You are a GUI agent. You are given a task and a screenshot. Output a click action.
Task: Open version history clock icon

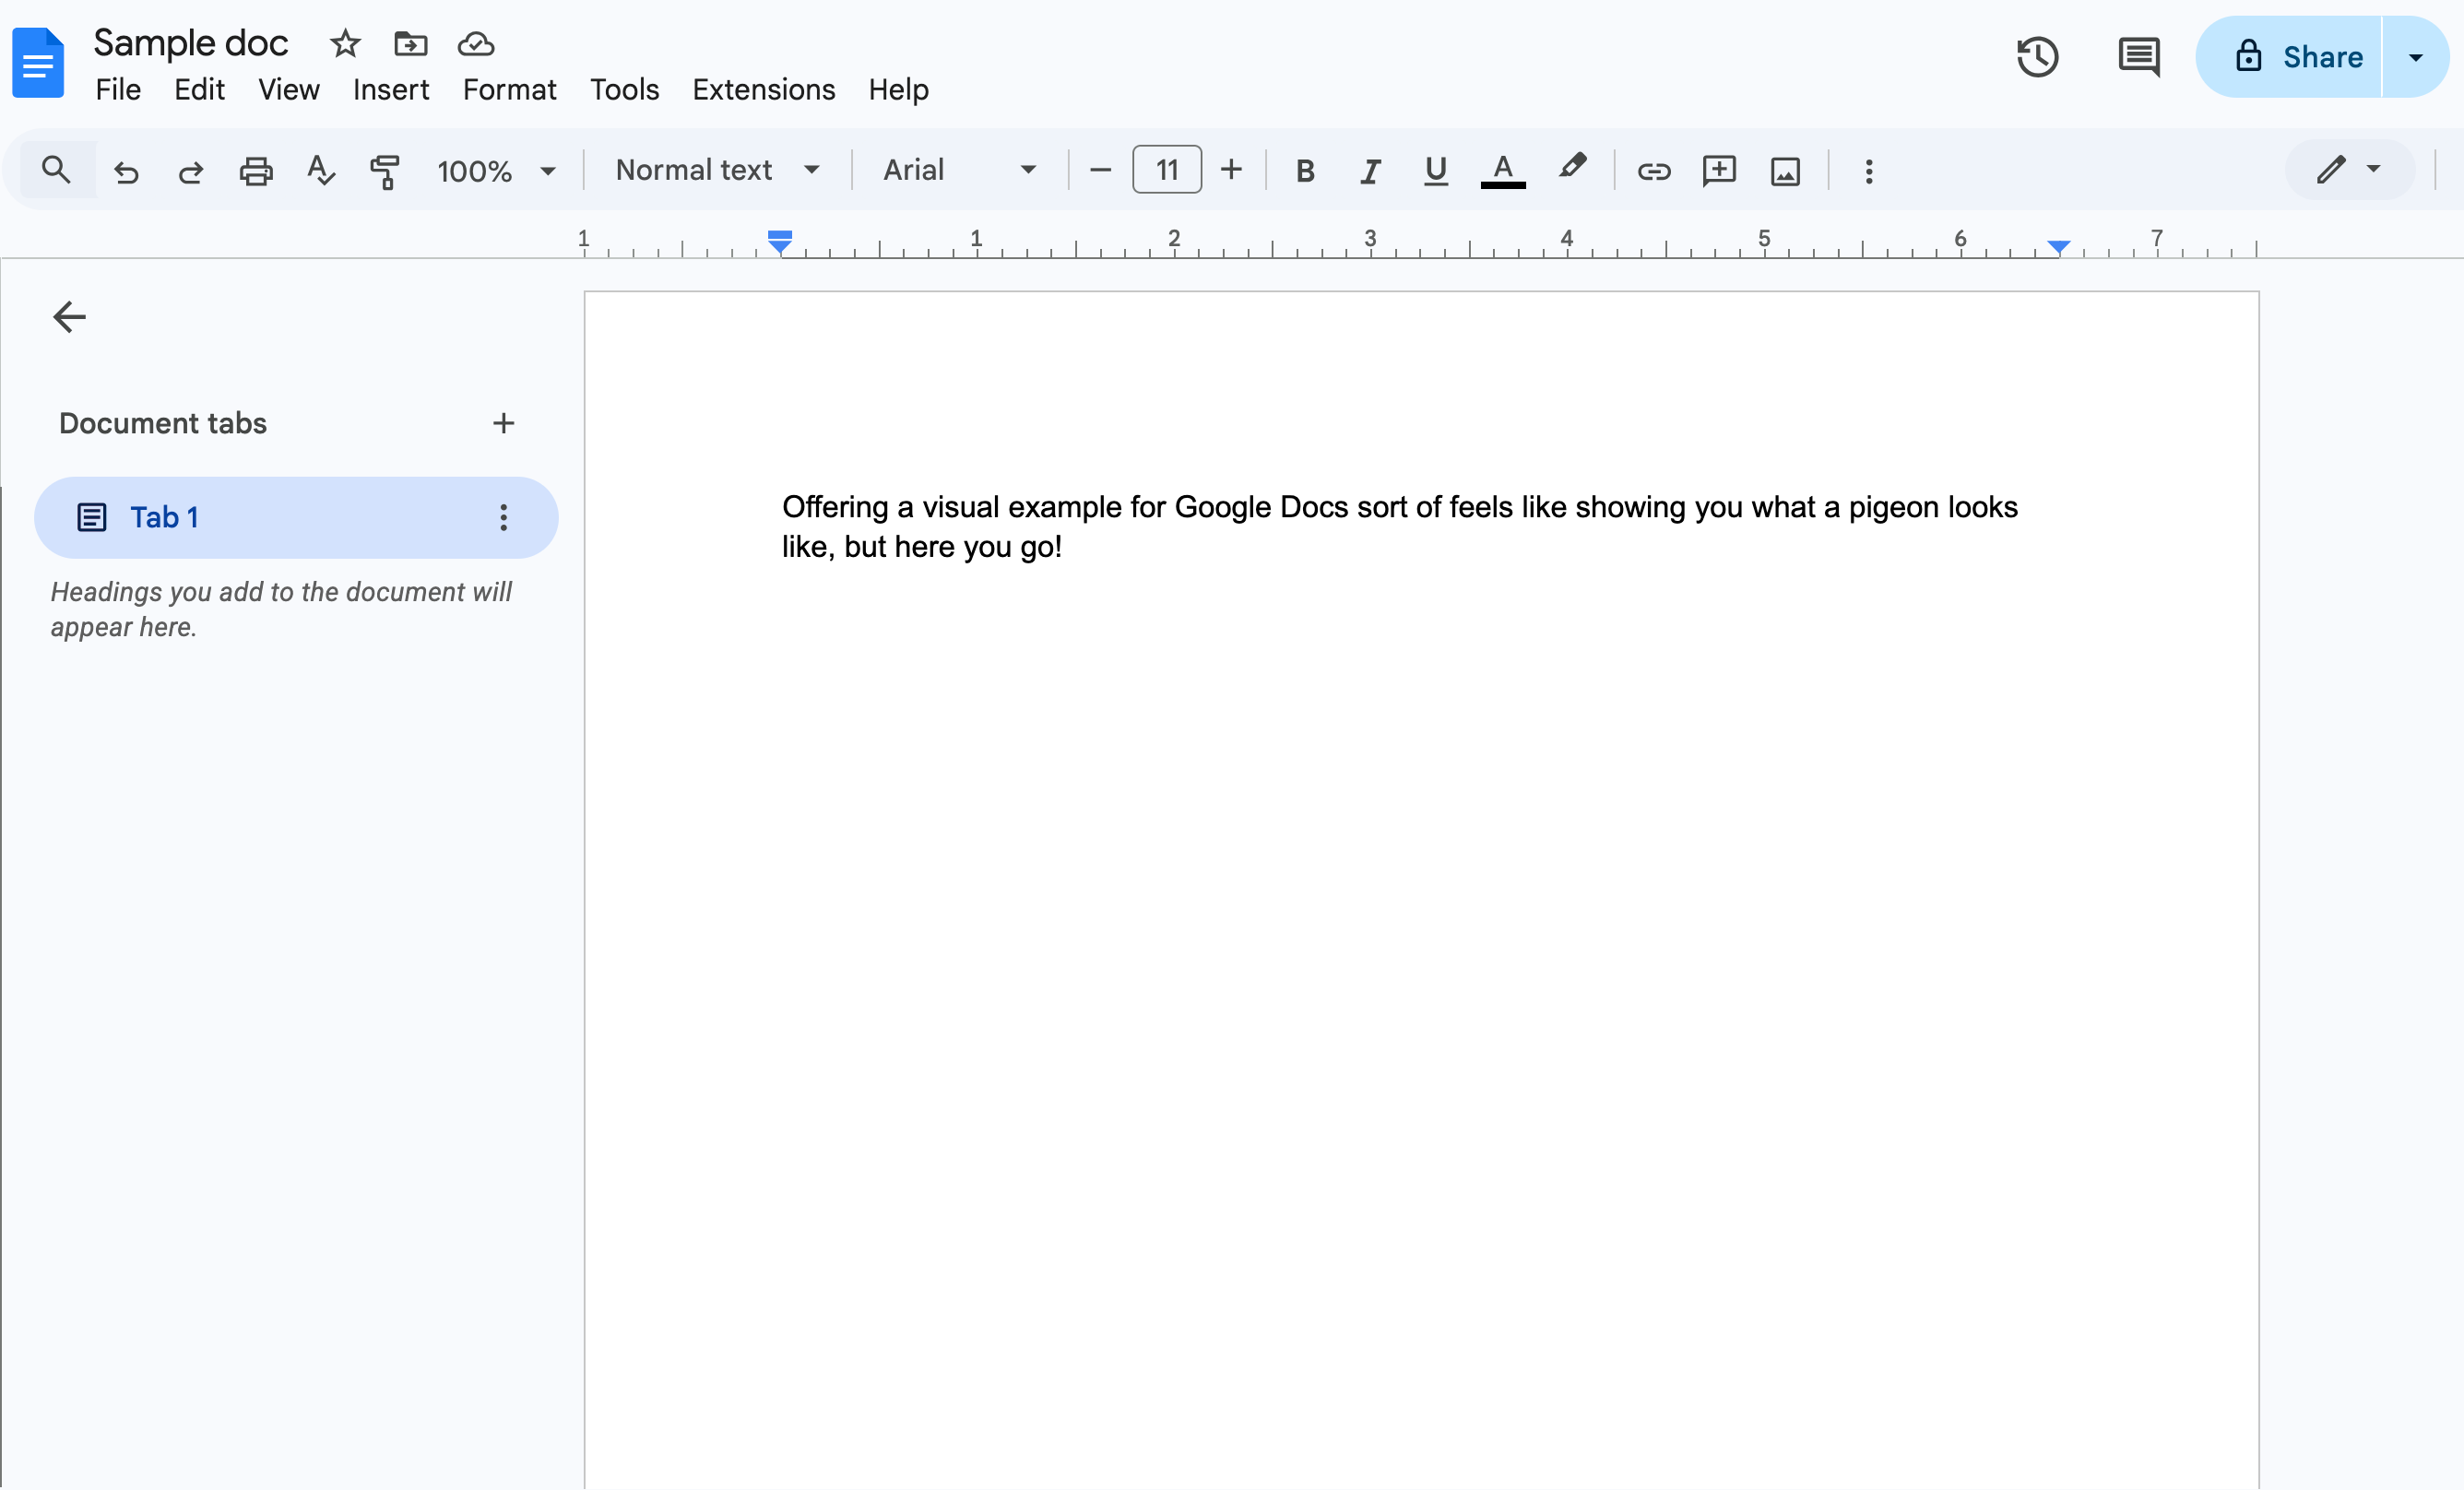pyautogui.click(x=2037, y=57)
